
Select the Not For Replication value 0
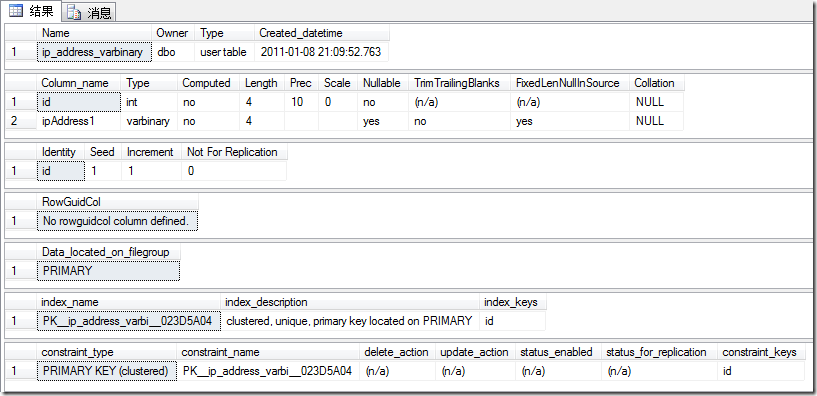(x=234, y=171)
